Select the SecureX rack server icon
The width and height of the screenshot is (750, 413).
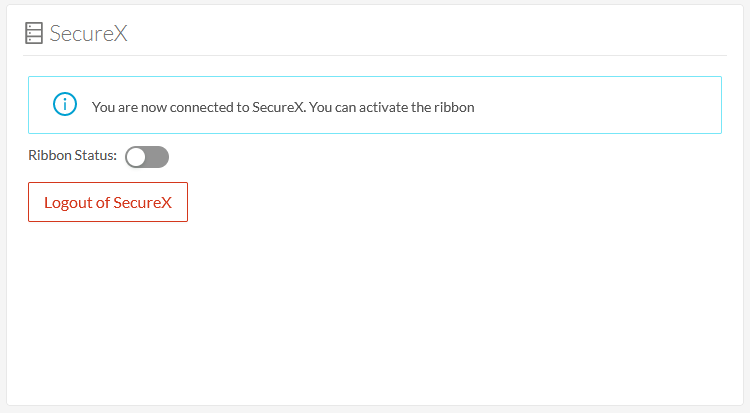coord(34,33)
